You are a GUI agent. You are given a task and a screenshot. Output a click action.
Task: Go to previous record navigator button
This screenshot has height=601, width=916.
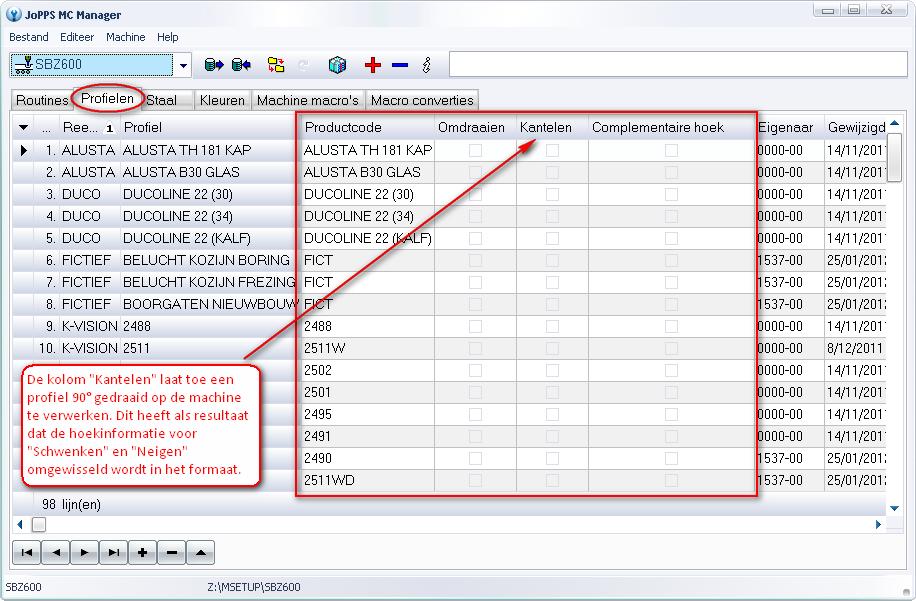coord(55,553)
